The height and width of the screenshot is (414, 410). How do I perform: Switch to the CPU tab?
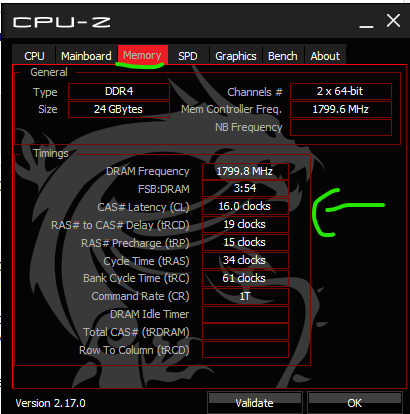pos(34,55)
